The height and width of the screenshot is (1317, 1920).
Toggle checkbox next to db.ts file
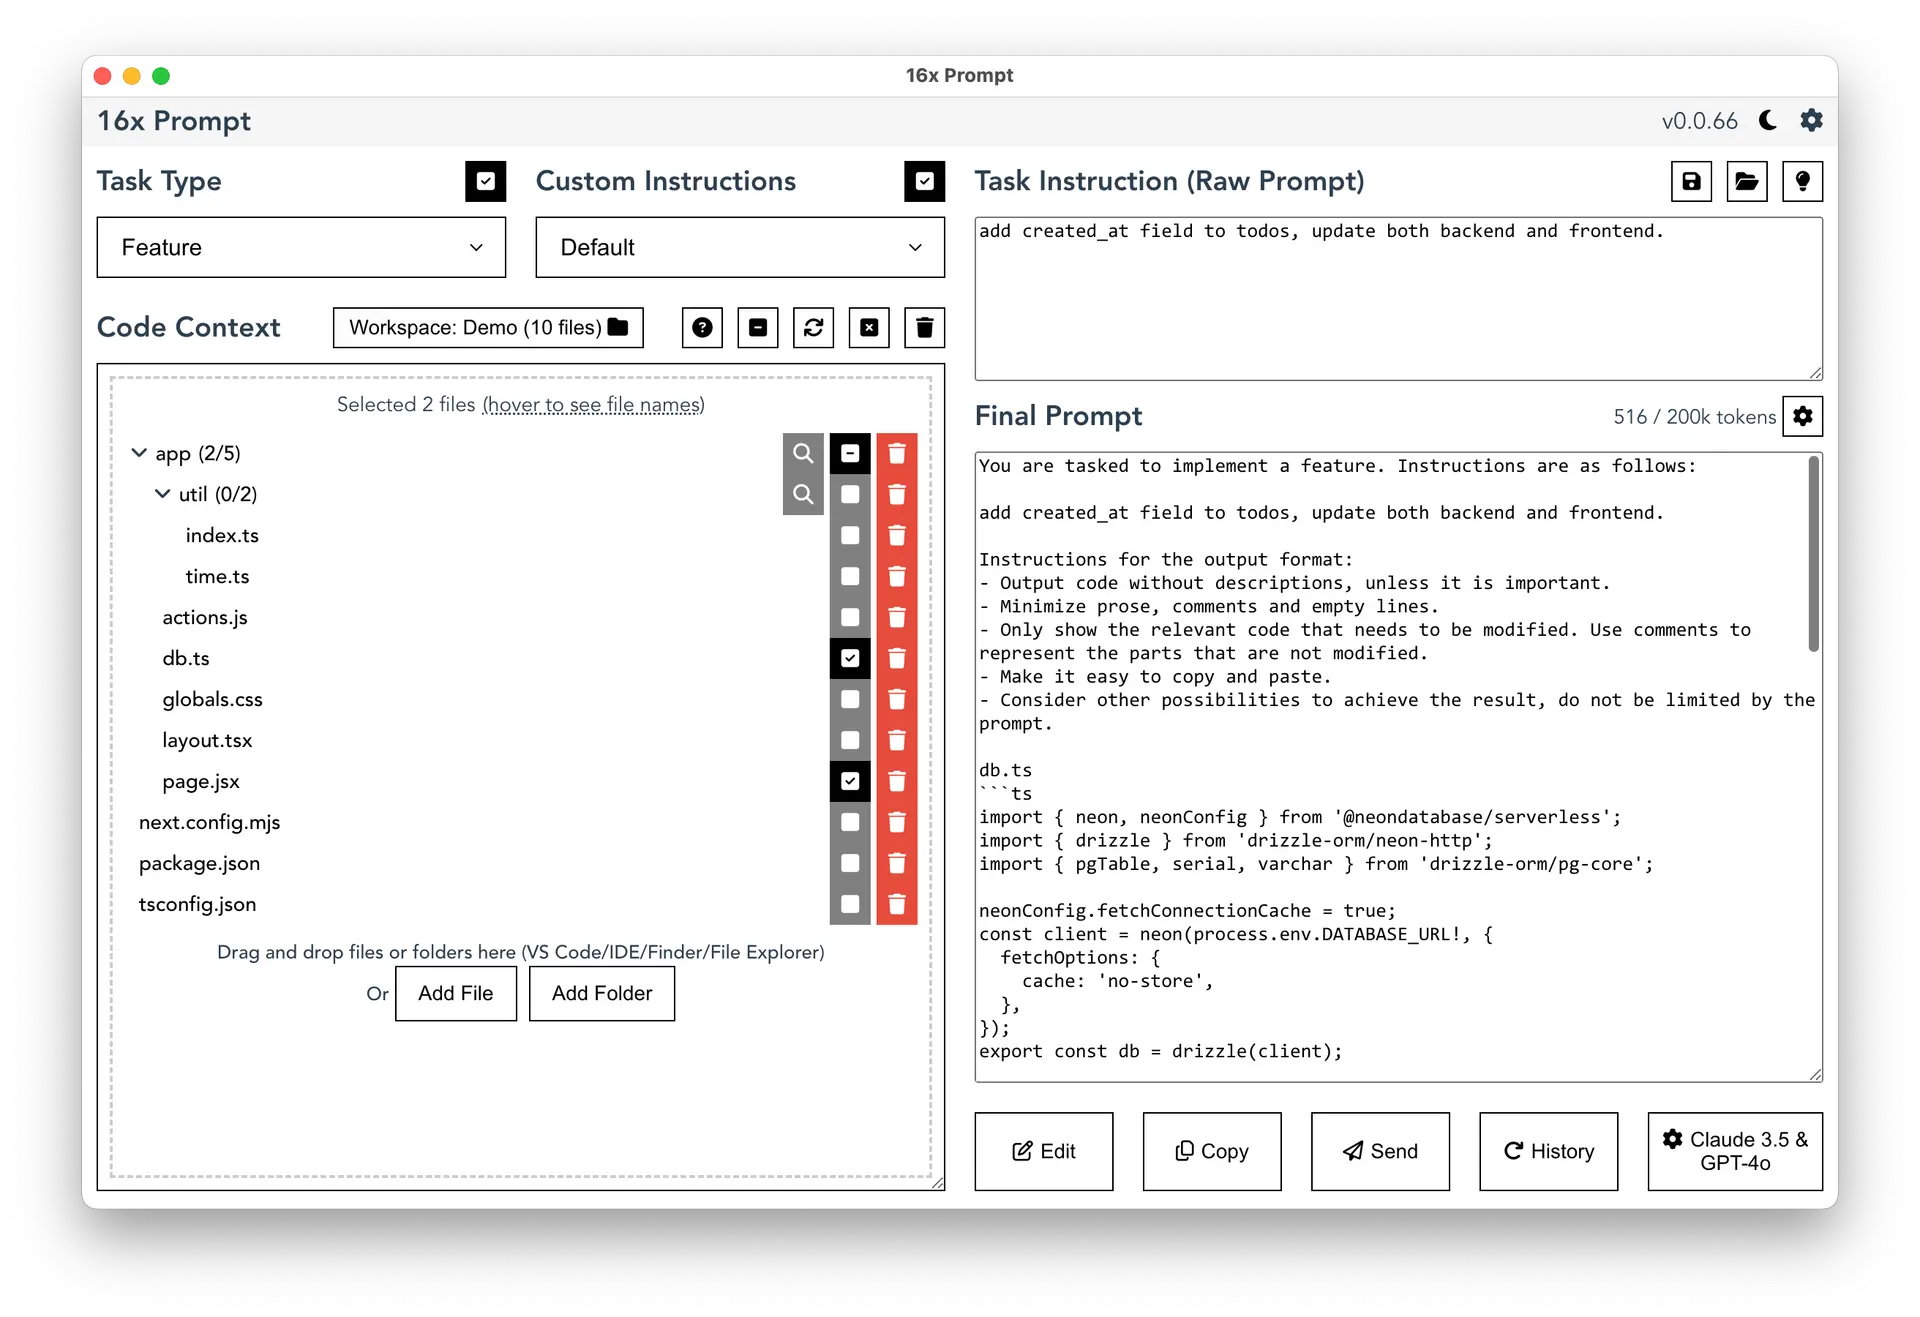tap(849, 658)
